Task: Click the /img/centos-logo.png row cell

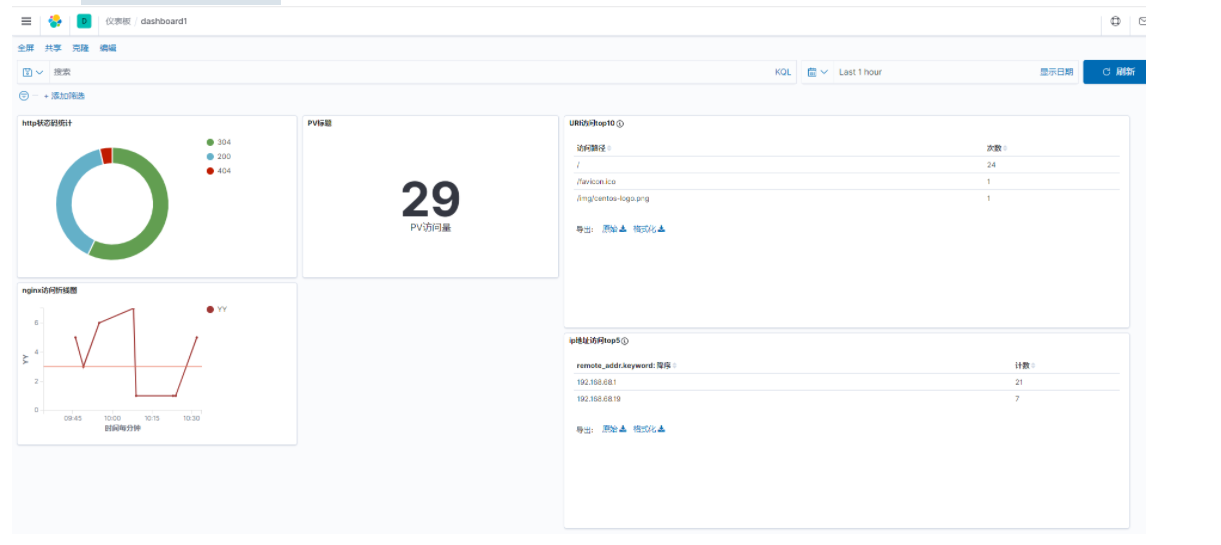Action: [x=613, y=198]
